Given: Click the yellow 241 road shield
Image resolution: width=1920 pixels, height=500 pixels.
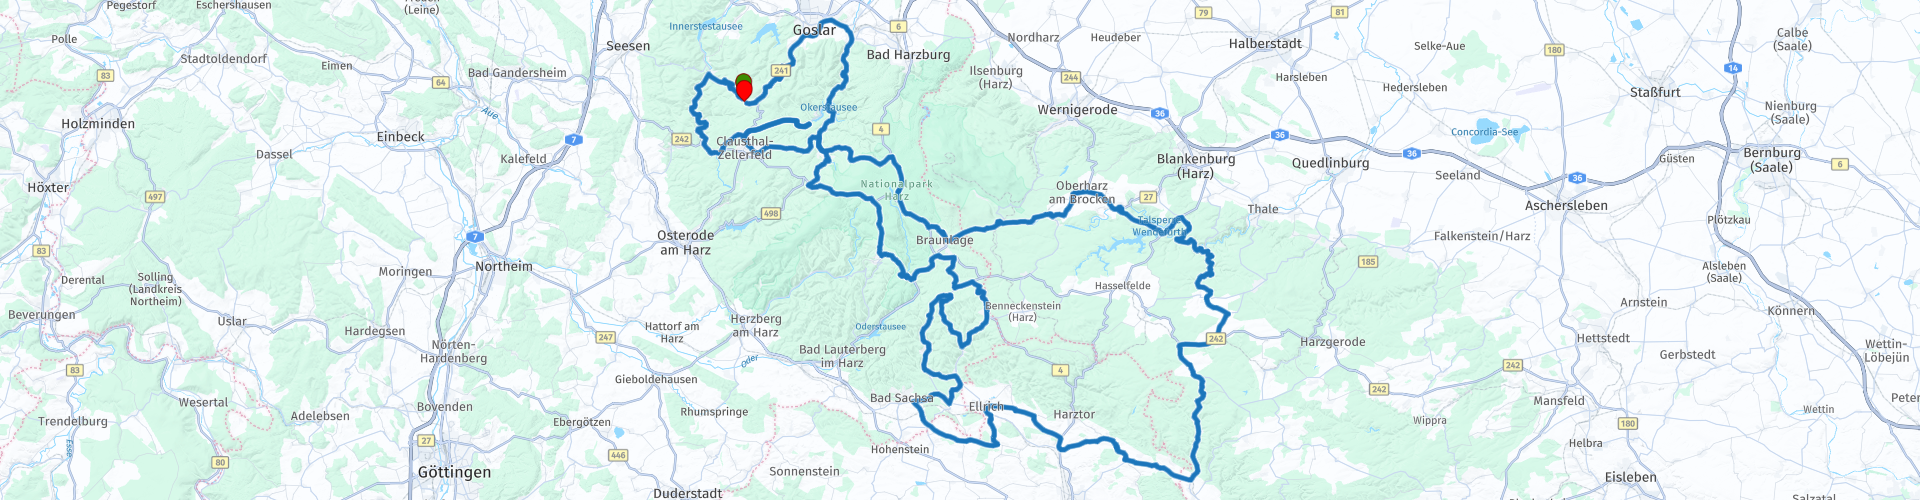Looking at the screenshot, I should click(x=781, y=70).
